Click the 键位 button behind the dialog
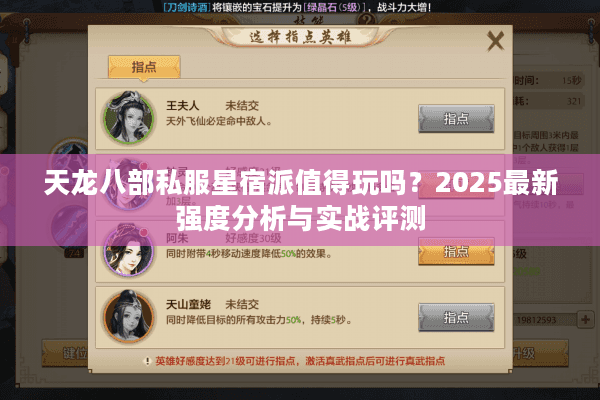The width and height of the screenshot is (600, 400). (x=65, y=353)
